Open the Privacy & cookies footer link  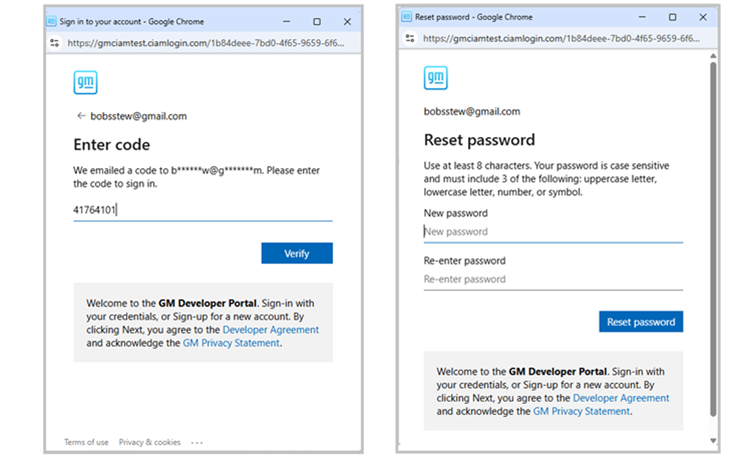click(x=149, y=442)
